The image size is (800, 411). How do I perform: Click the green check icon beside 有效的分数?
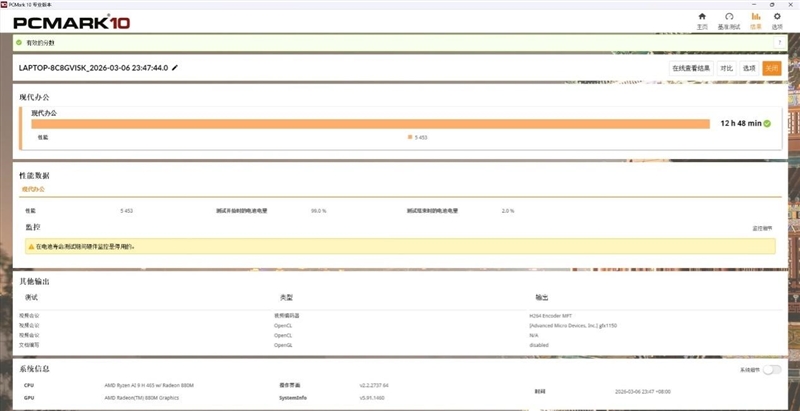tap(19, 43)
